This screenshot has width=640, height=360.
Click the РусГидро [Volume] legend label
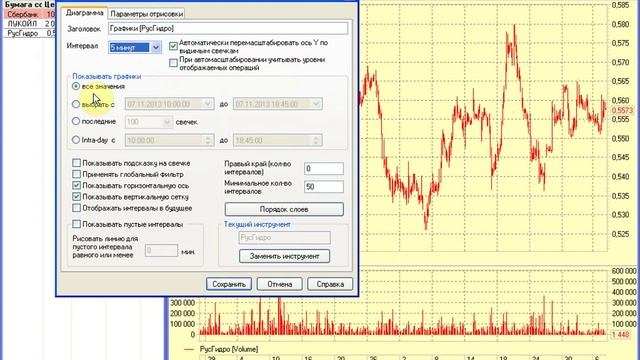229,349
